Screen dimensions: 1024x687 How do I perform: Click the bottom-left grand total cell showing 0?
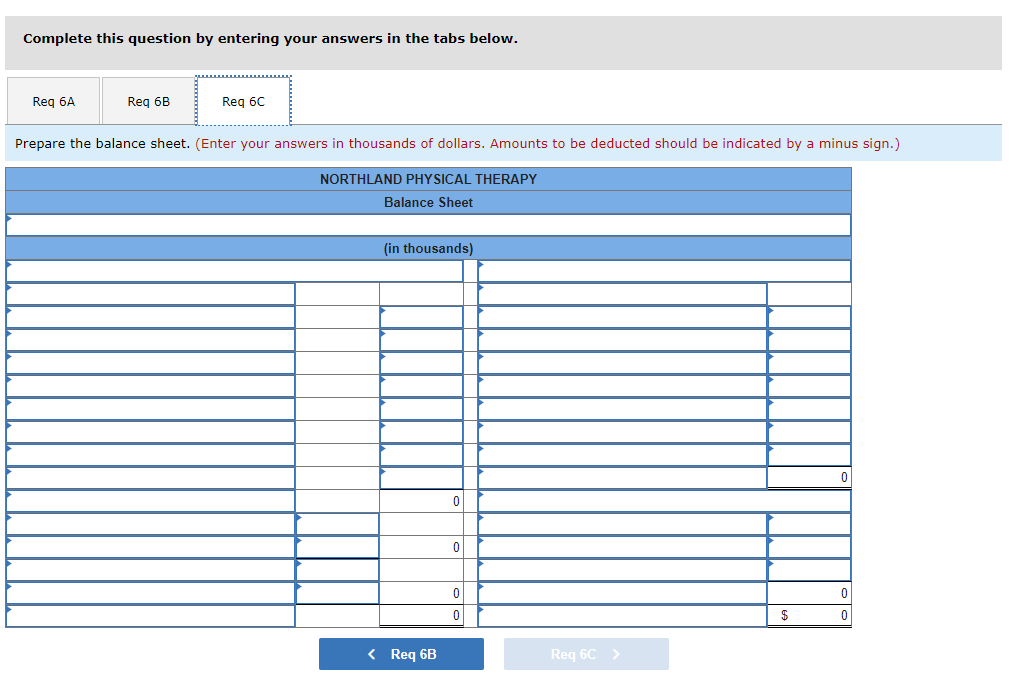[x=421, y=615]
